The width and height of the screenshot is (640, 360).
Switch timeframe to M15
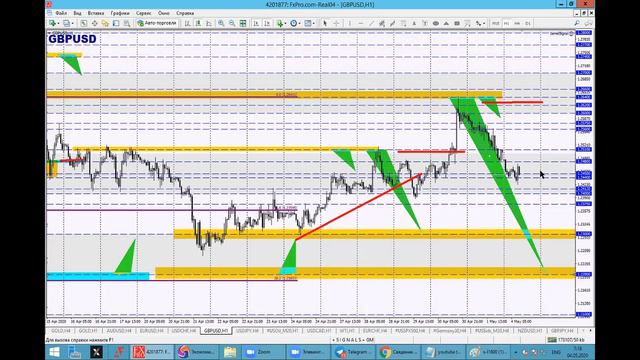[496, 23]
